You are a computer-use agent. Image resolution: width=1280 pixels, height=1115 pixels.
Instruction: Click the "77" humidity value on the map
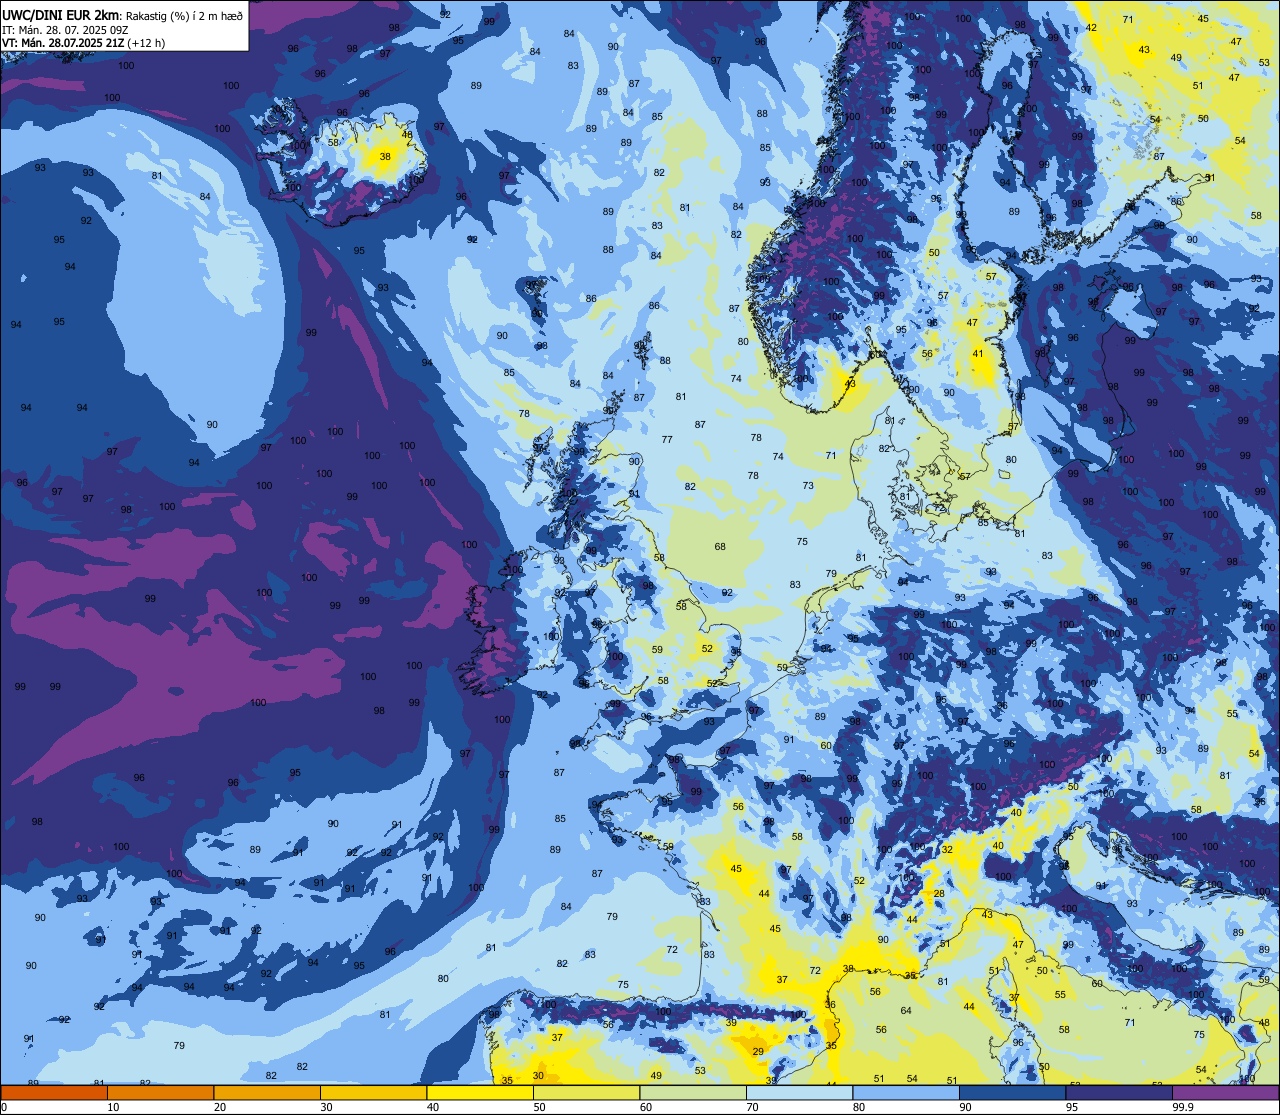[667, 440]
